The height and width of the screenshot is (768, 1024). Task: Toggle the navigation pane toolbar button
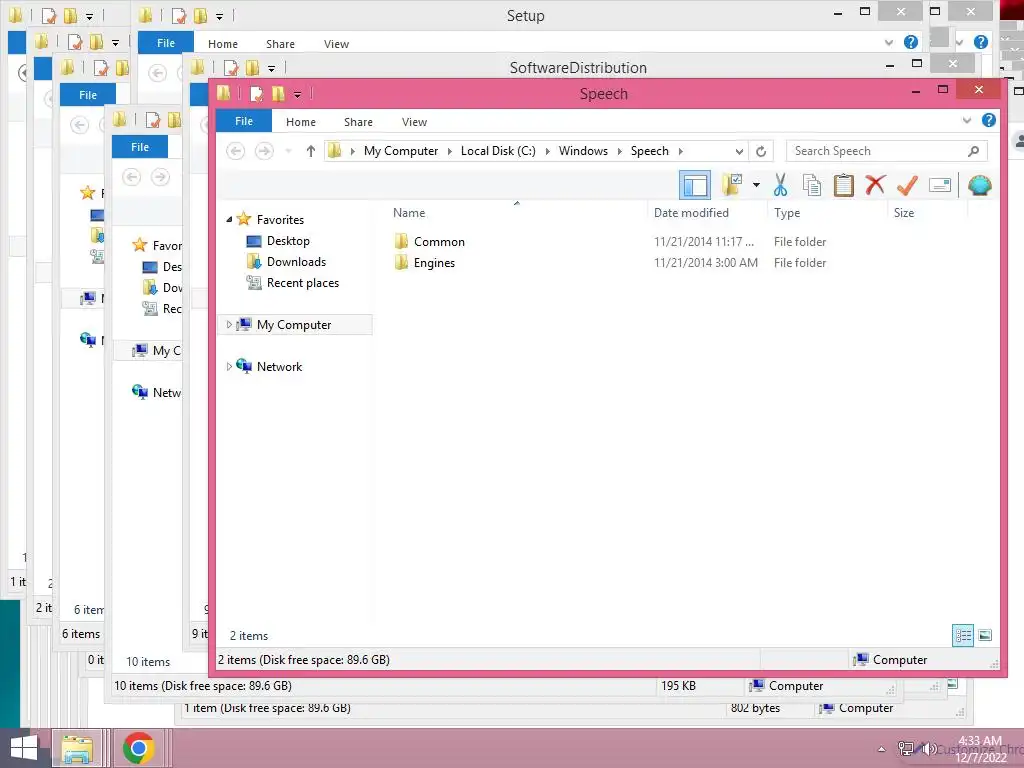pyautogui.click(x=695, y=185)
